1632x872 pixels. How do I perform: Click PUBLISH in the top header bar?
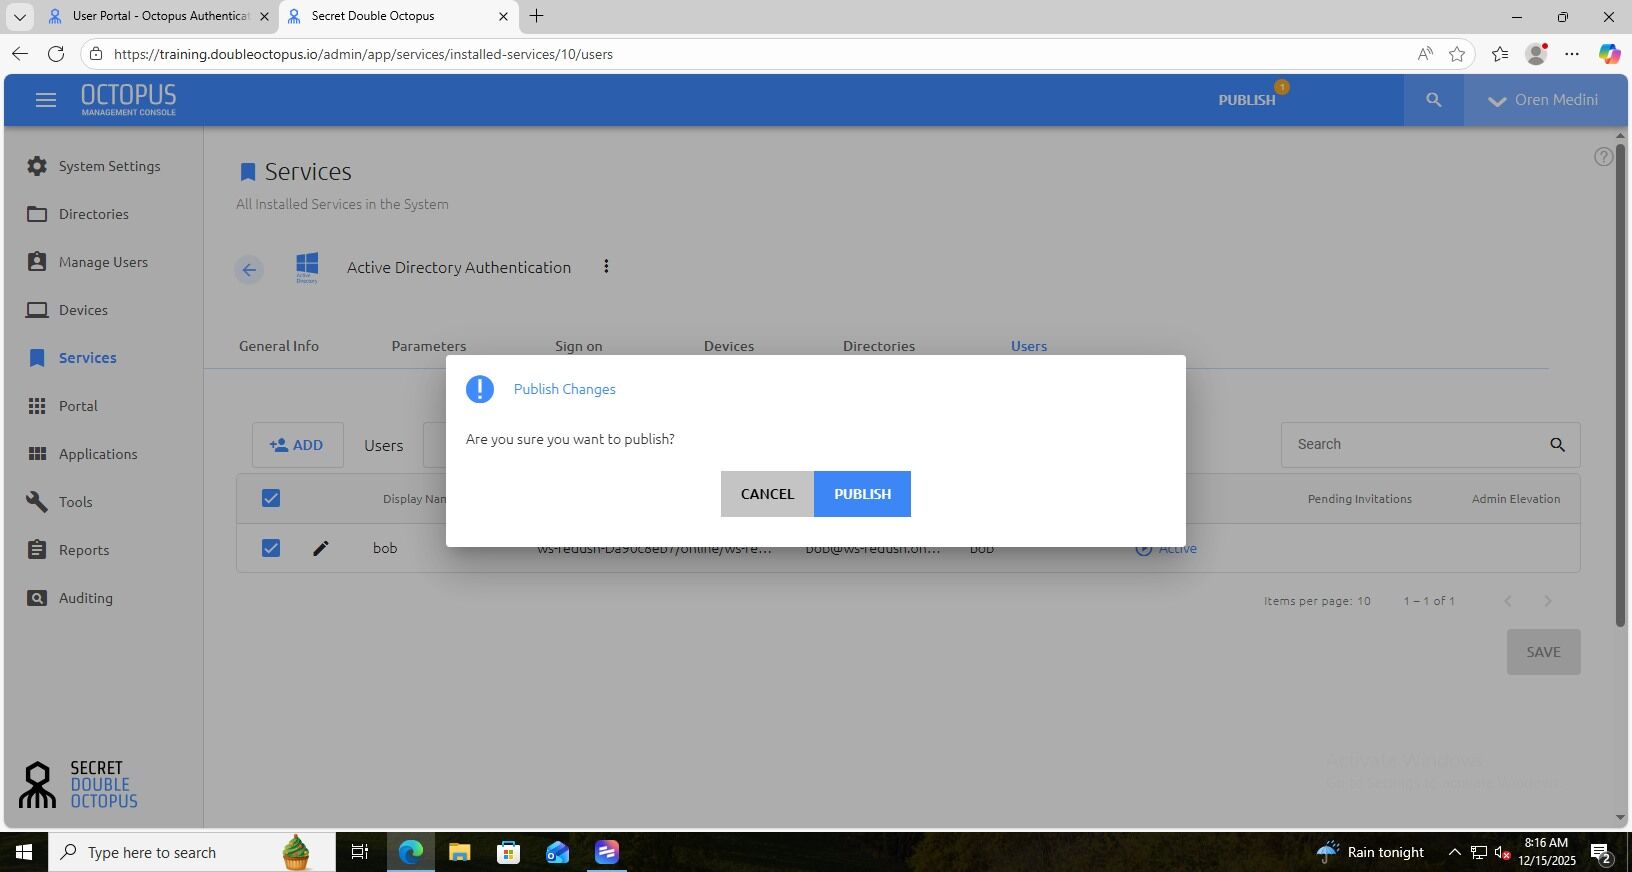click(1246, 100)
